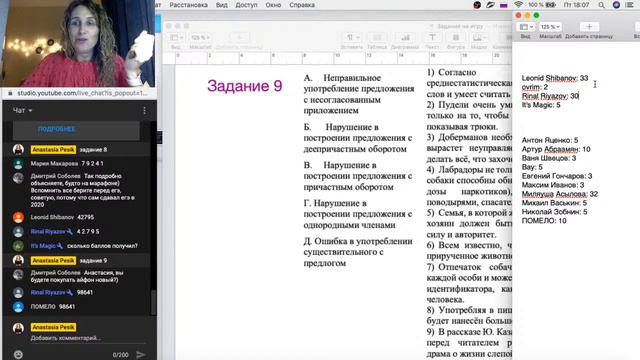Screen dimensions: 640x360
Task: Open the Расстановка menu
Action: pos(188,5)
